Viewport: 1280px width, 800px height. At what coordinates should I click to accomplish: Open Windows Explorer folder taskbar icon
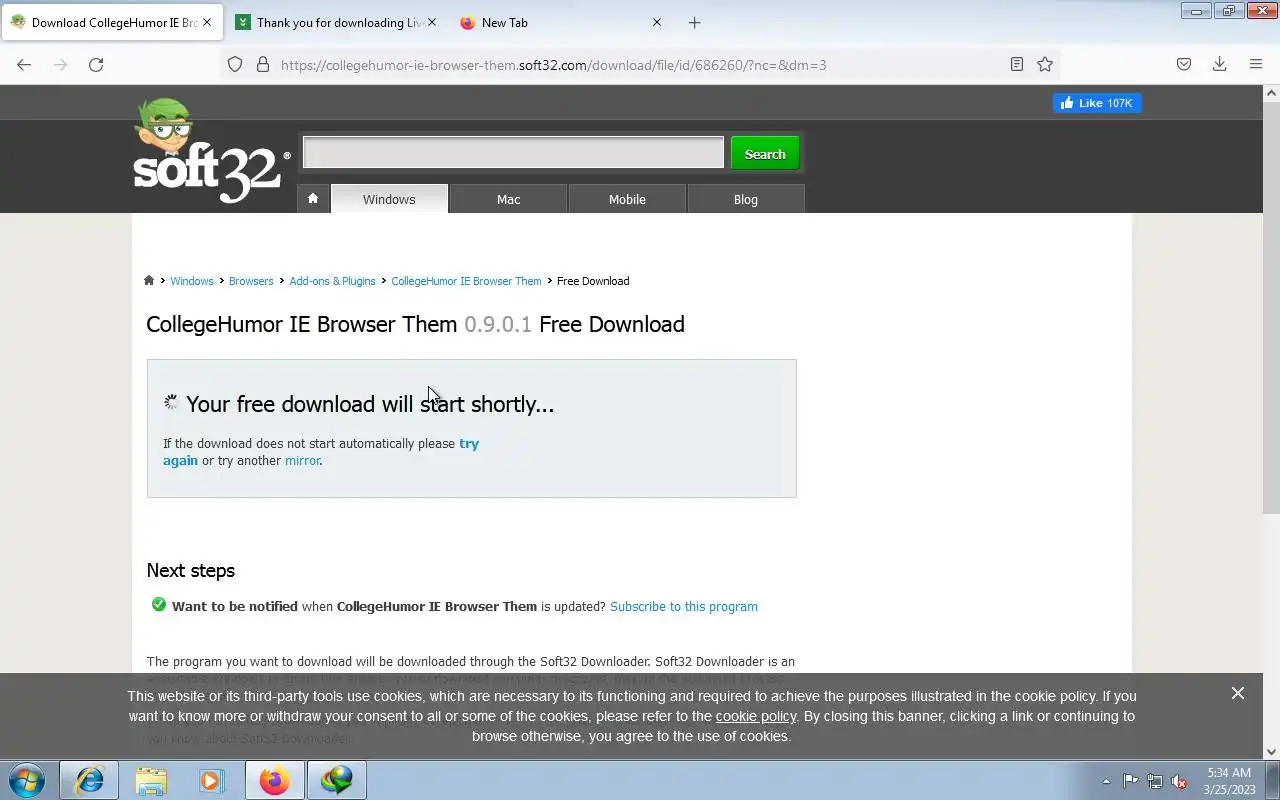151,780
